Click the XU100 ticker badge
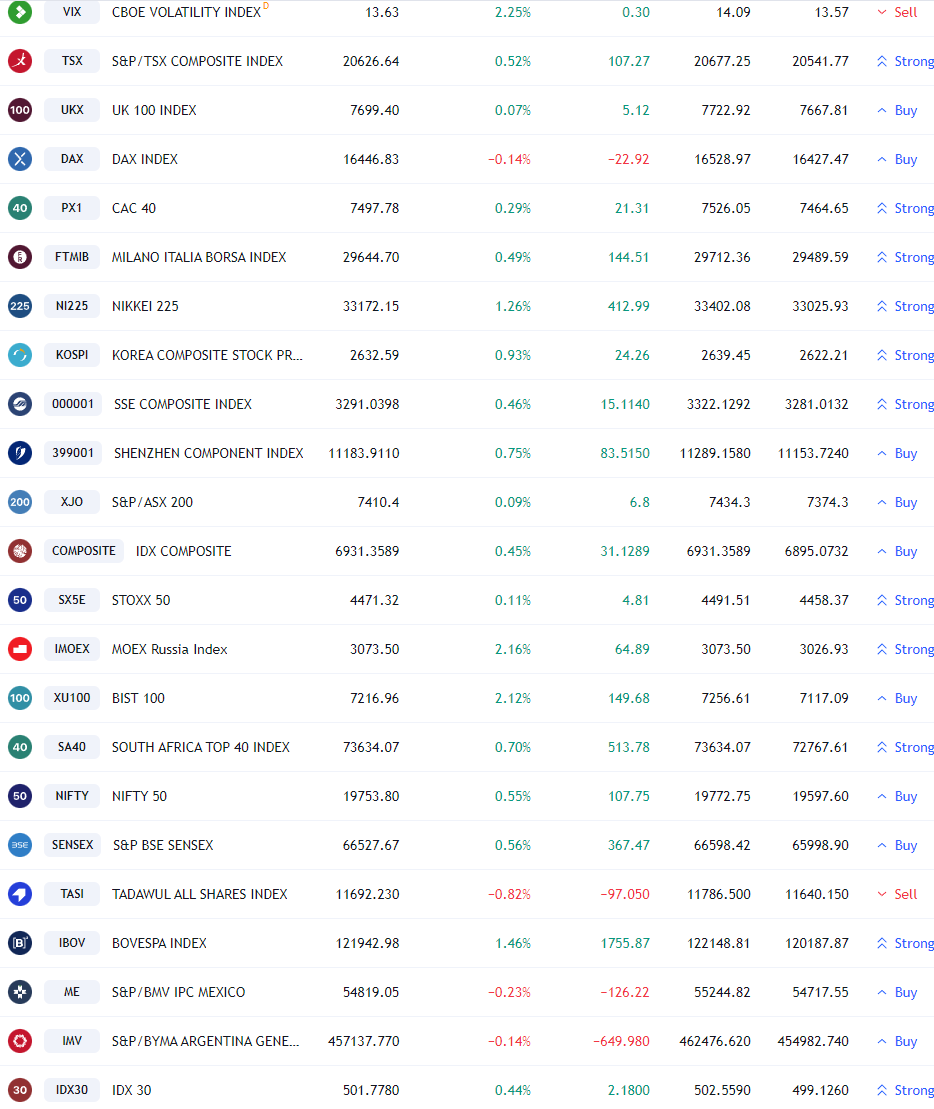The height and width of the screenshot is (1109, 934). tap(71, 698)
